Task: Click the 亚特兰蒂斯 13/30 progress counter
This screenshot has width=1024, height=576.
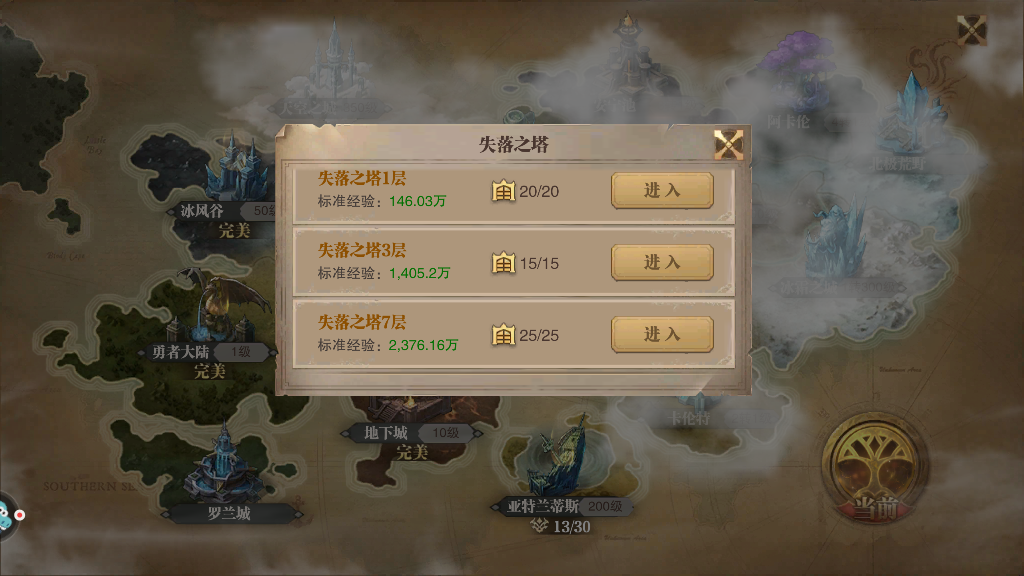Action: 560,526
